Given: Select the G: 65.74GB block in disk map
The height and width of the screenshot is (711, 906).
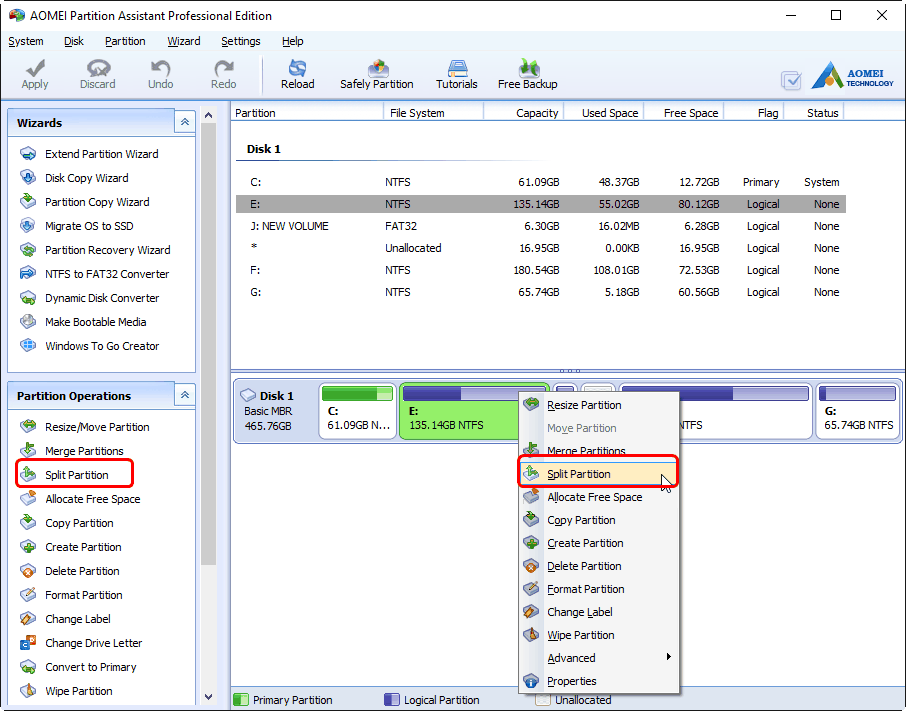Looking at the screenshot, I should tap(857, 411).
